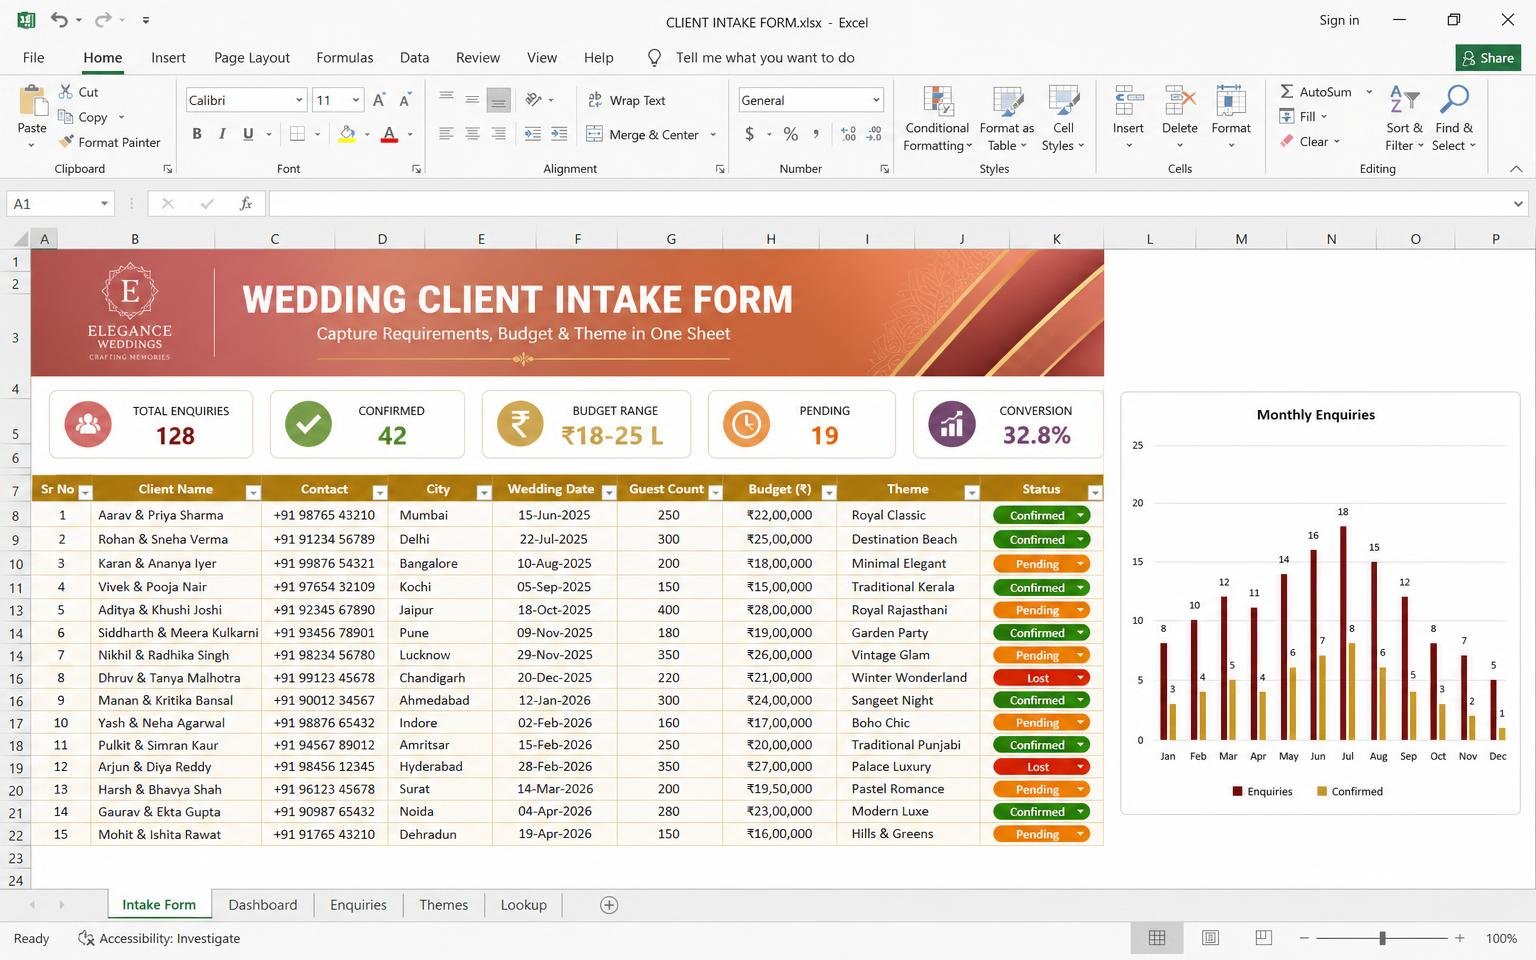The width and height of the screenshot is (1536, 960).
Task: Click the Share button
Action: coord(1488,58)
